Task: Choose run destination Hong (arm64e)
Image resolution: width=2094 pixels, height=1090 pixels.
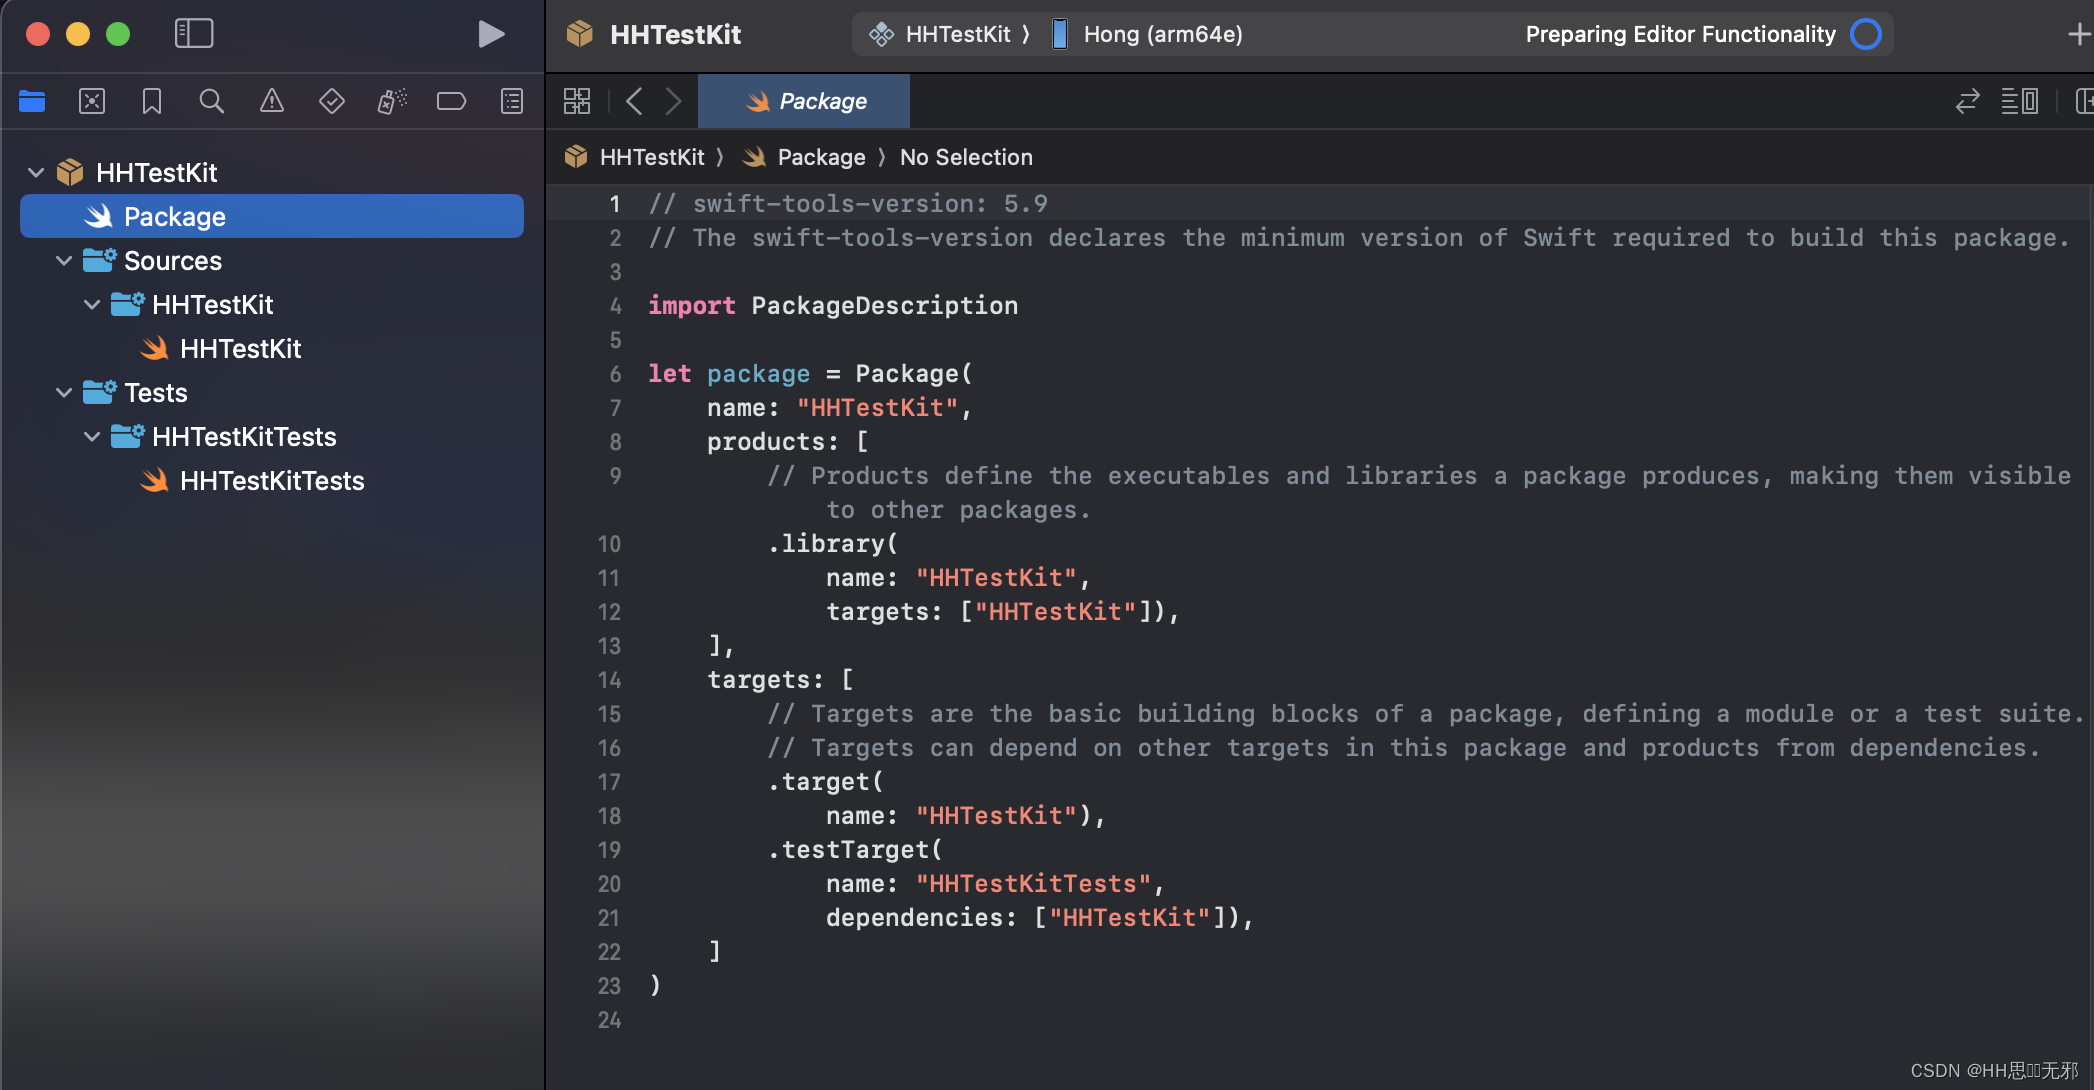Action: (x=1148, y=34)
